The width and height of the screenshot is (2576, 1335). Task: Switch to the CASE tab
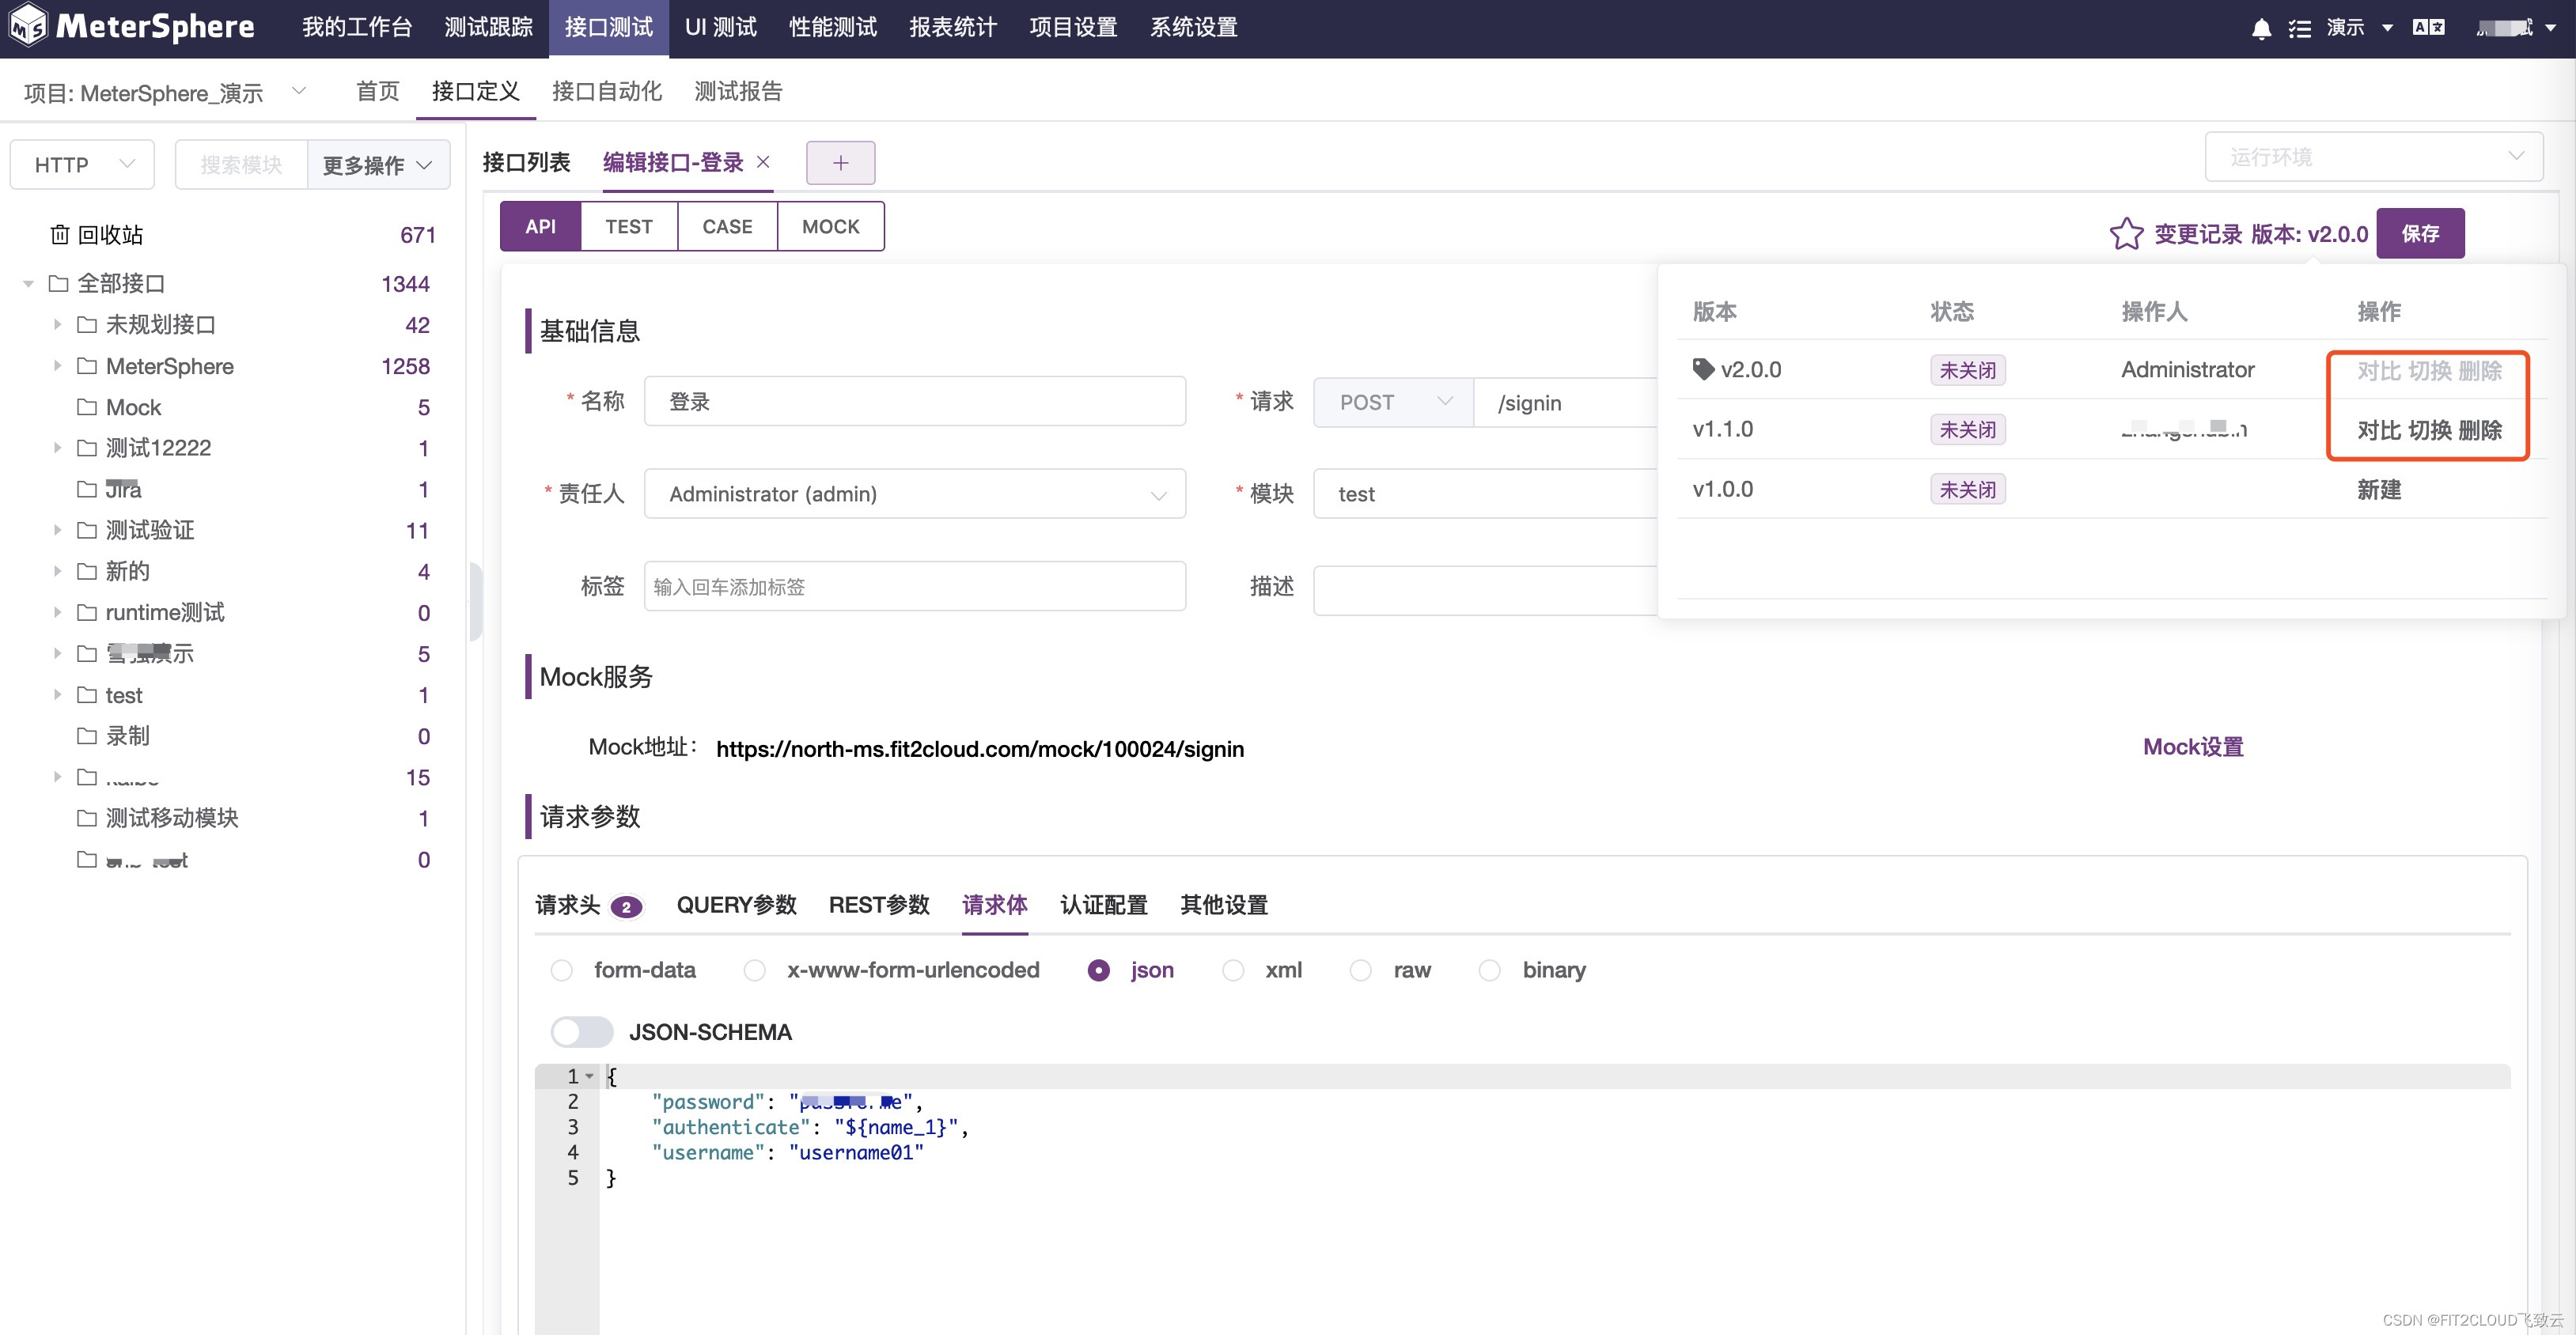[x=727, y=226]
